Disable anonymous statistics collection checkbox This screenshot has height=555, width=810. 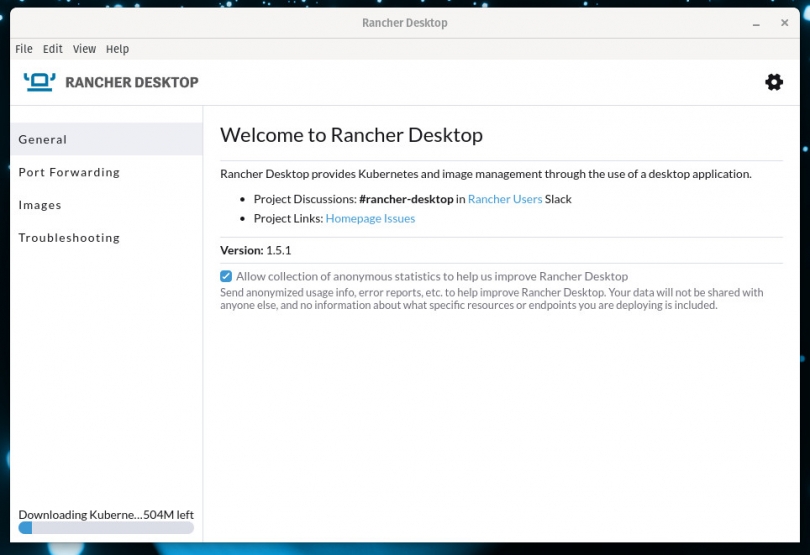coord(226,276)
